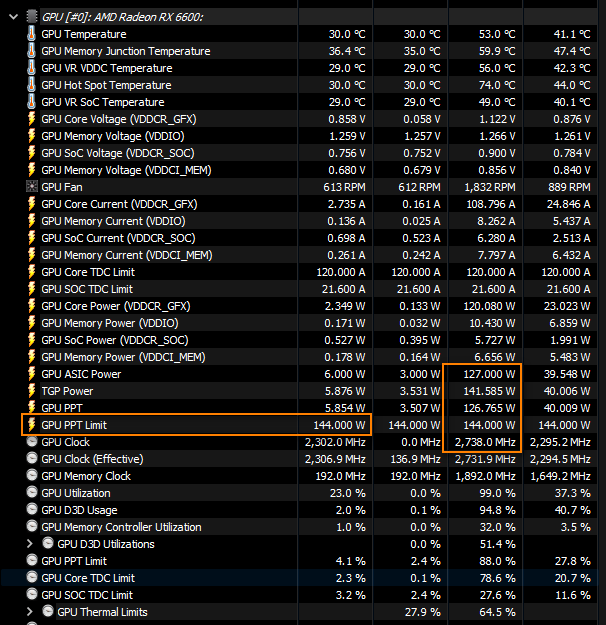Click the 2,738.0 MHz GPU Clock value

[x=485, y=442]
